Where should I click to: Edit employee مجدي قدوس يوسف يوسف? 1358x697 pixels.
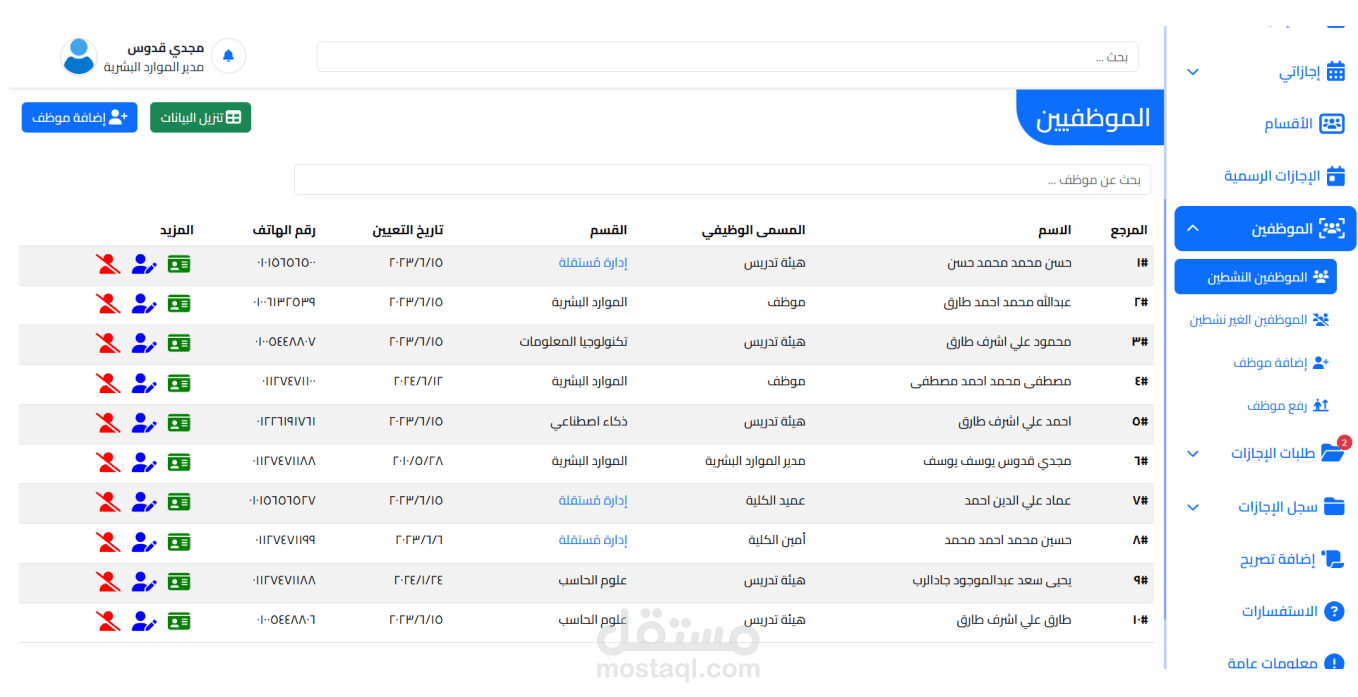pyautogui.click(x=144, y=462)
